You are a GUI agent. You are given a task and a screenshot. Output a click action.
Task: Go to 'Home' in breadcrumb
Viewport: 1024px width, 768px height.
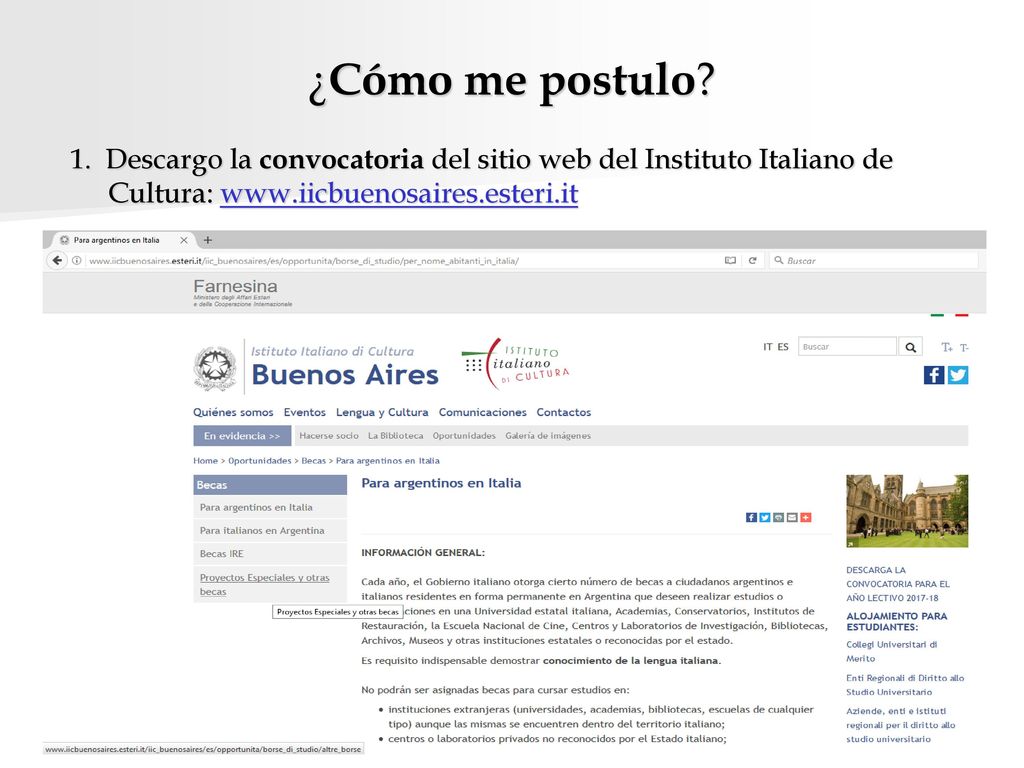pos(205,460)
